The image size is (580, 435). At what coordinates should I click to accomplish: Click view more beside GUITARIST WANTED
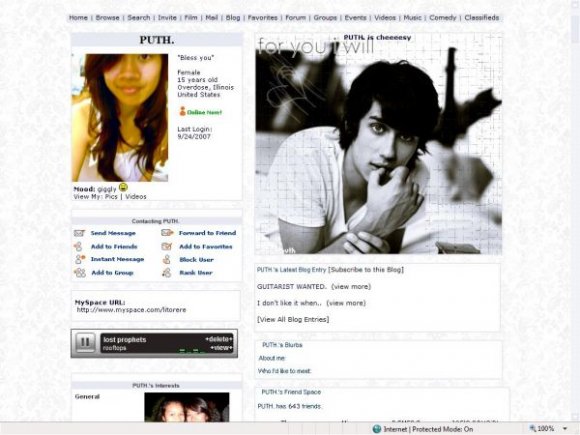(351, 287)
